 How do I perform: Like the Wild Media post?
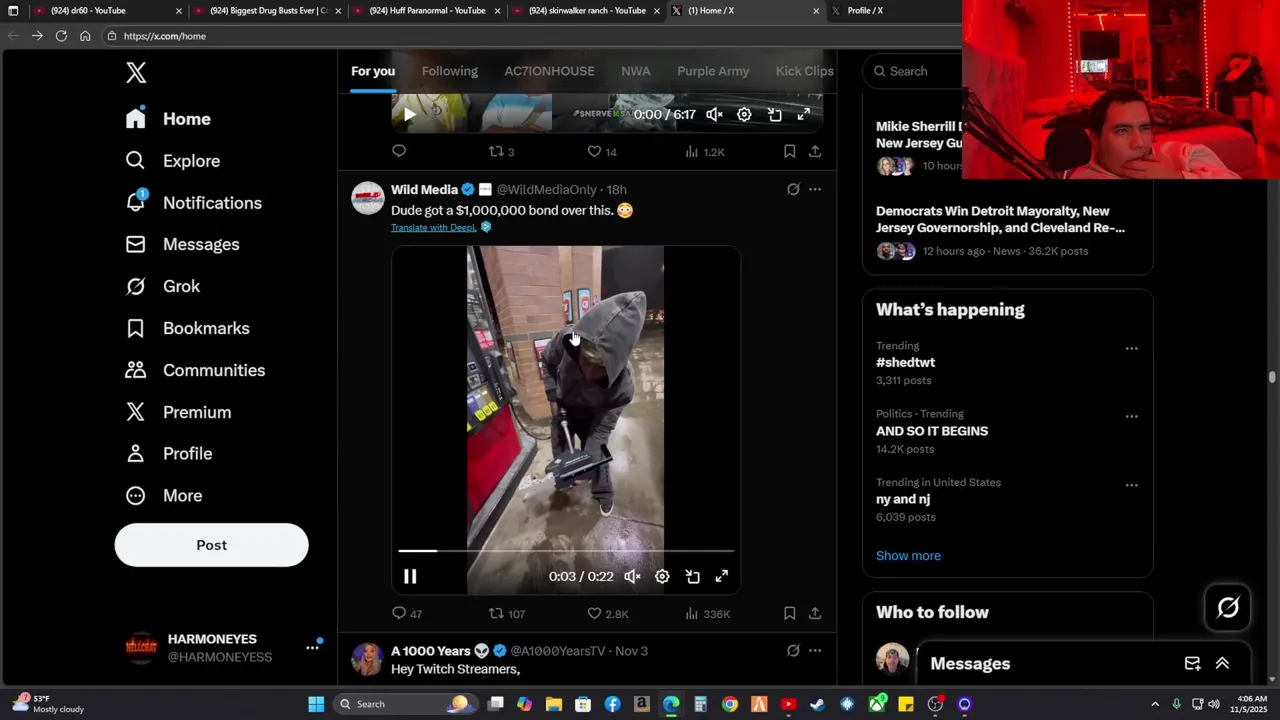[607, 613]
